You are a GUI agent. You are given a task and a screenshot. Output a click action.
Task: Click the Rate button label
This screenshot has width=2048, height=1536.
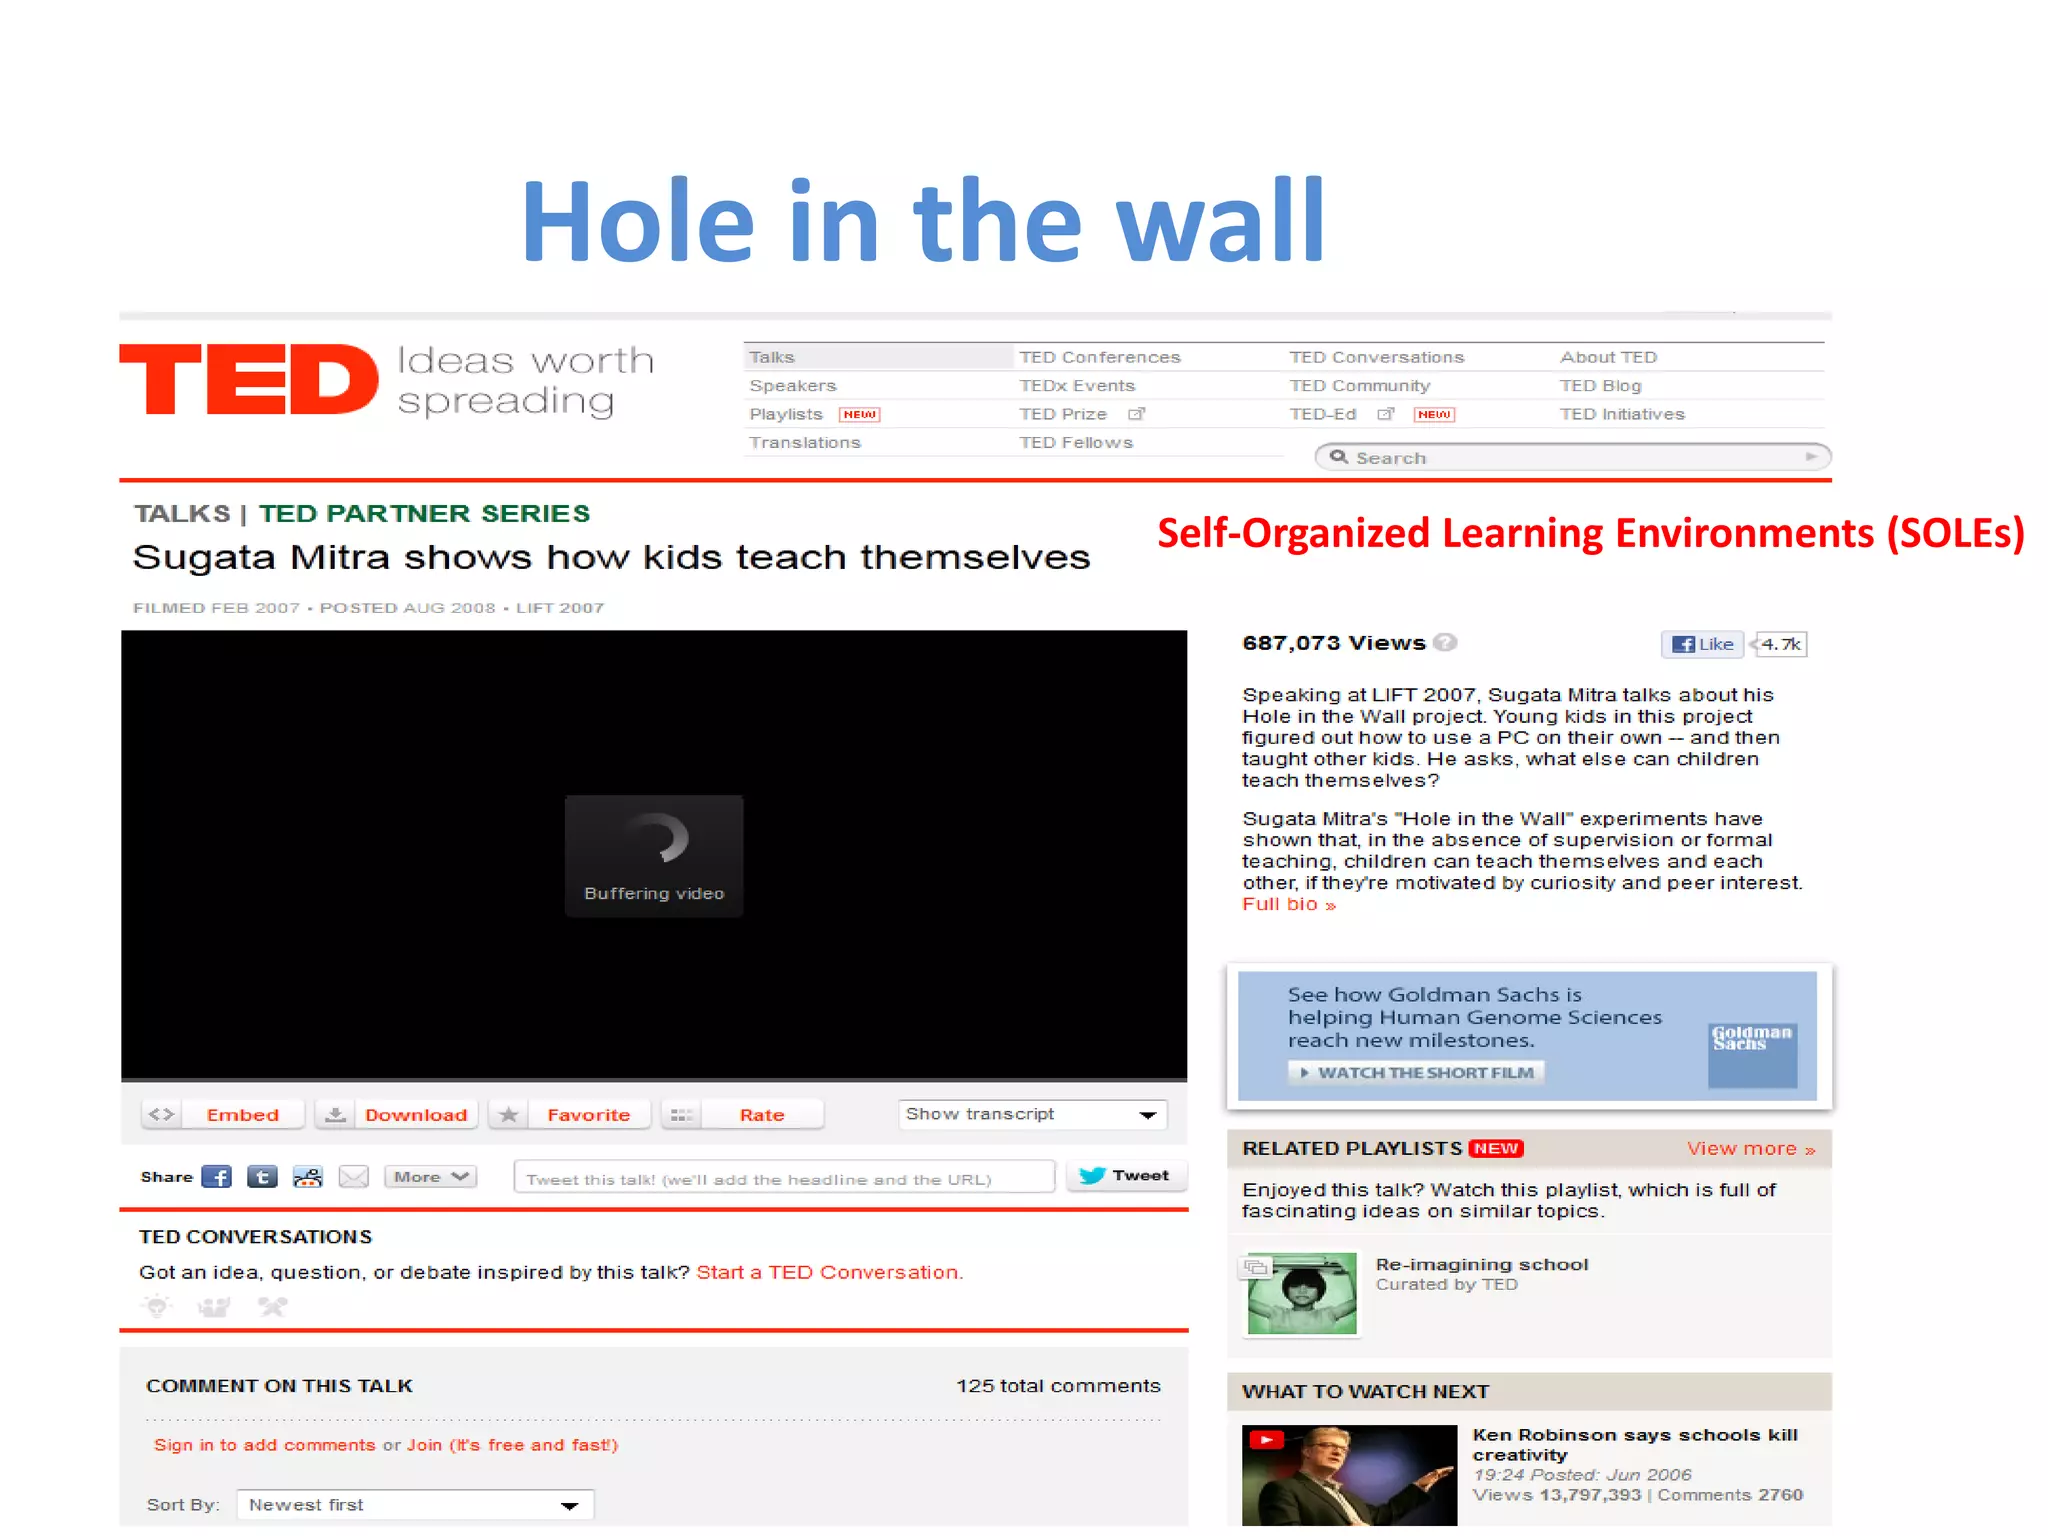pos(762,1115)
